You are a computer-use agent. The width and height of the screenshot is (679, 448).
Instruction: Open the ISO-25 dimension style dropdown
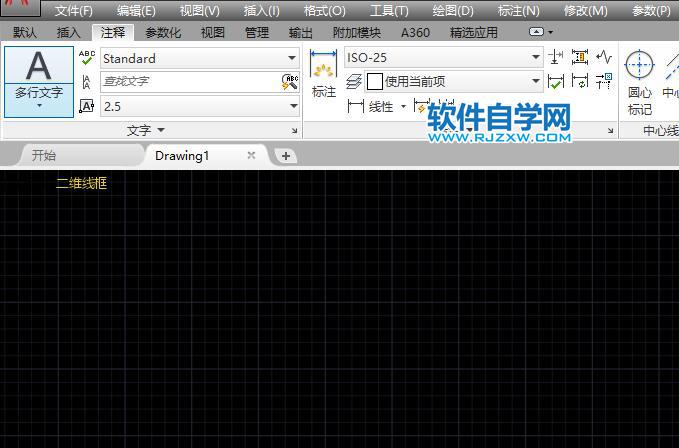(x=536, y=57)
